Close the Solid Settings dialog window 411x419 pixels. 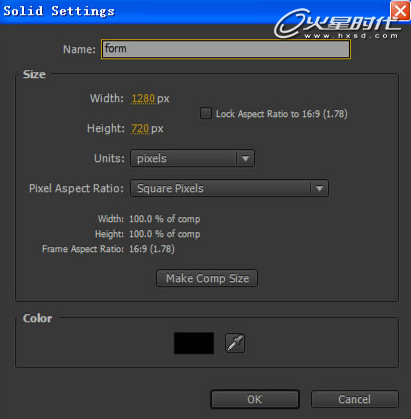click(x=400, y=11)
